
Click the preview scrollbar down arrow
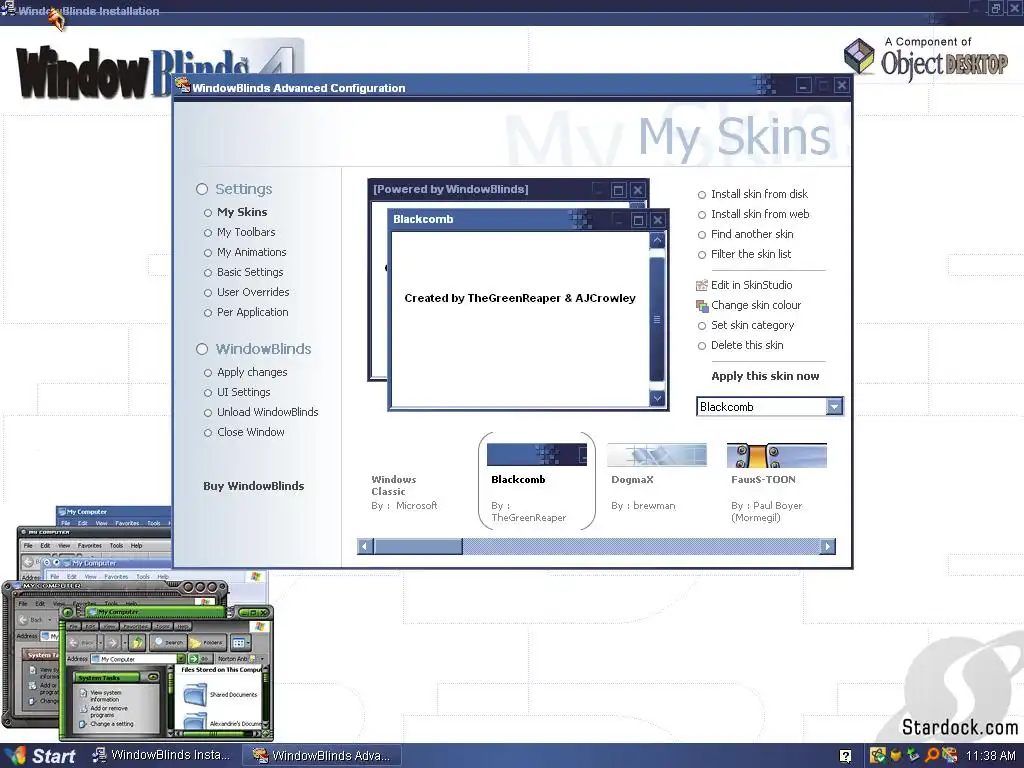tap(657, 398)
